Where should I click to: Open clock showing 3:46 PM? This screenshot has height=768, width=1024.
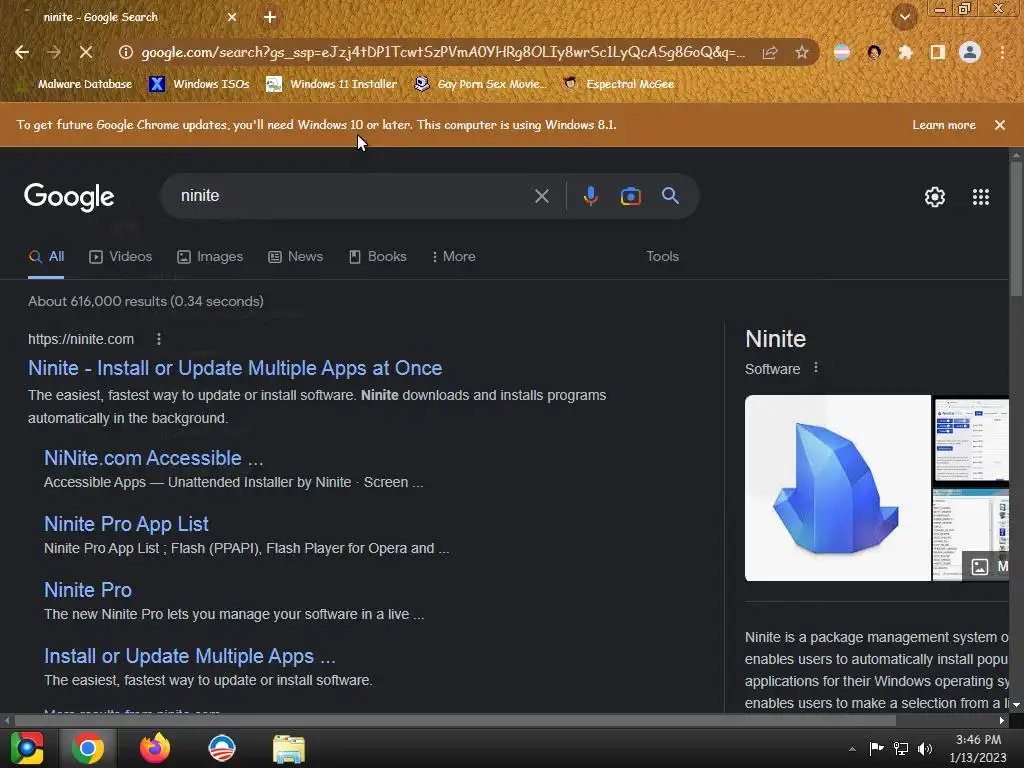tap(978, 748)
